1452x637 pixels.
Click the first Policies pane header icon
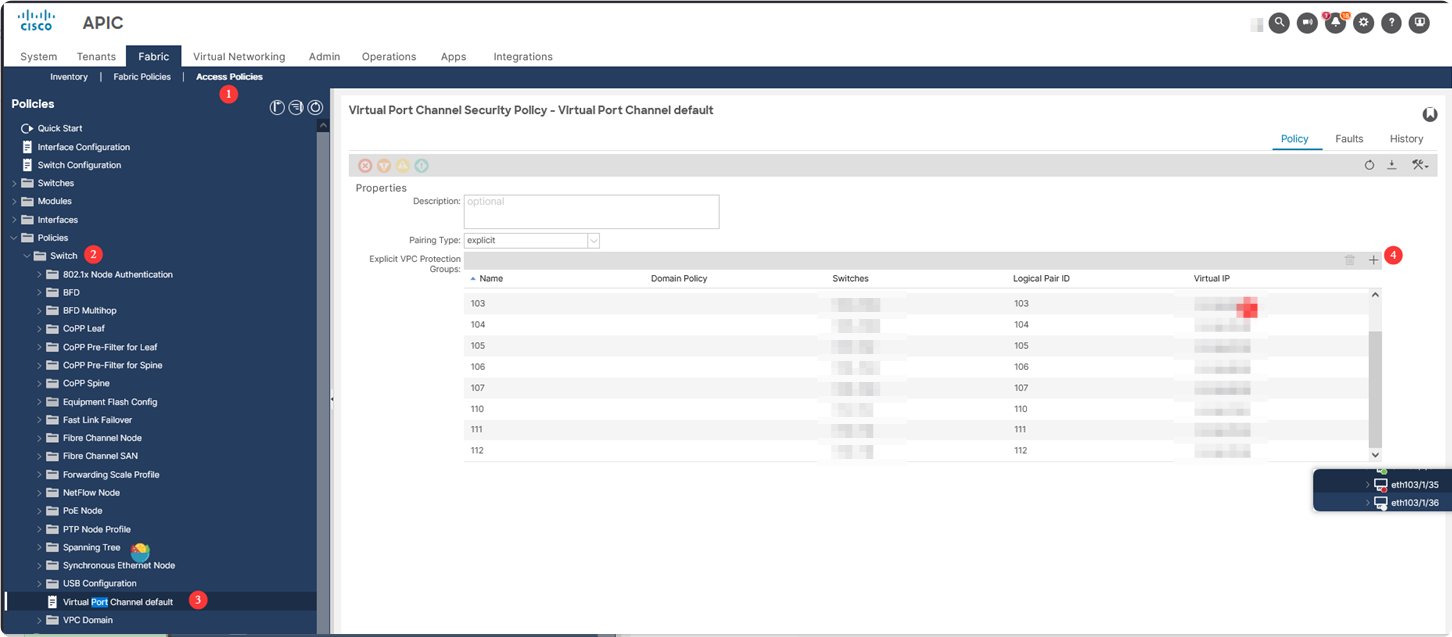coord(278,107)
